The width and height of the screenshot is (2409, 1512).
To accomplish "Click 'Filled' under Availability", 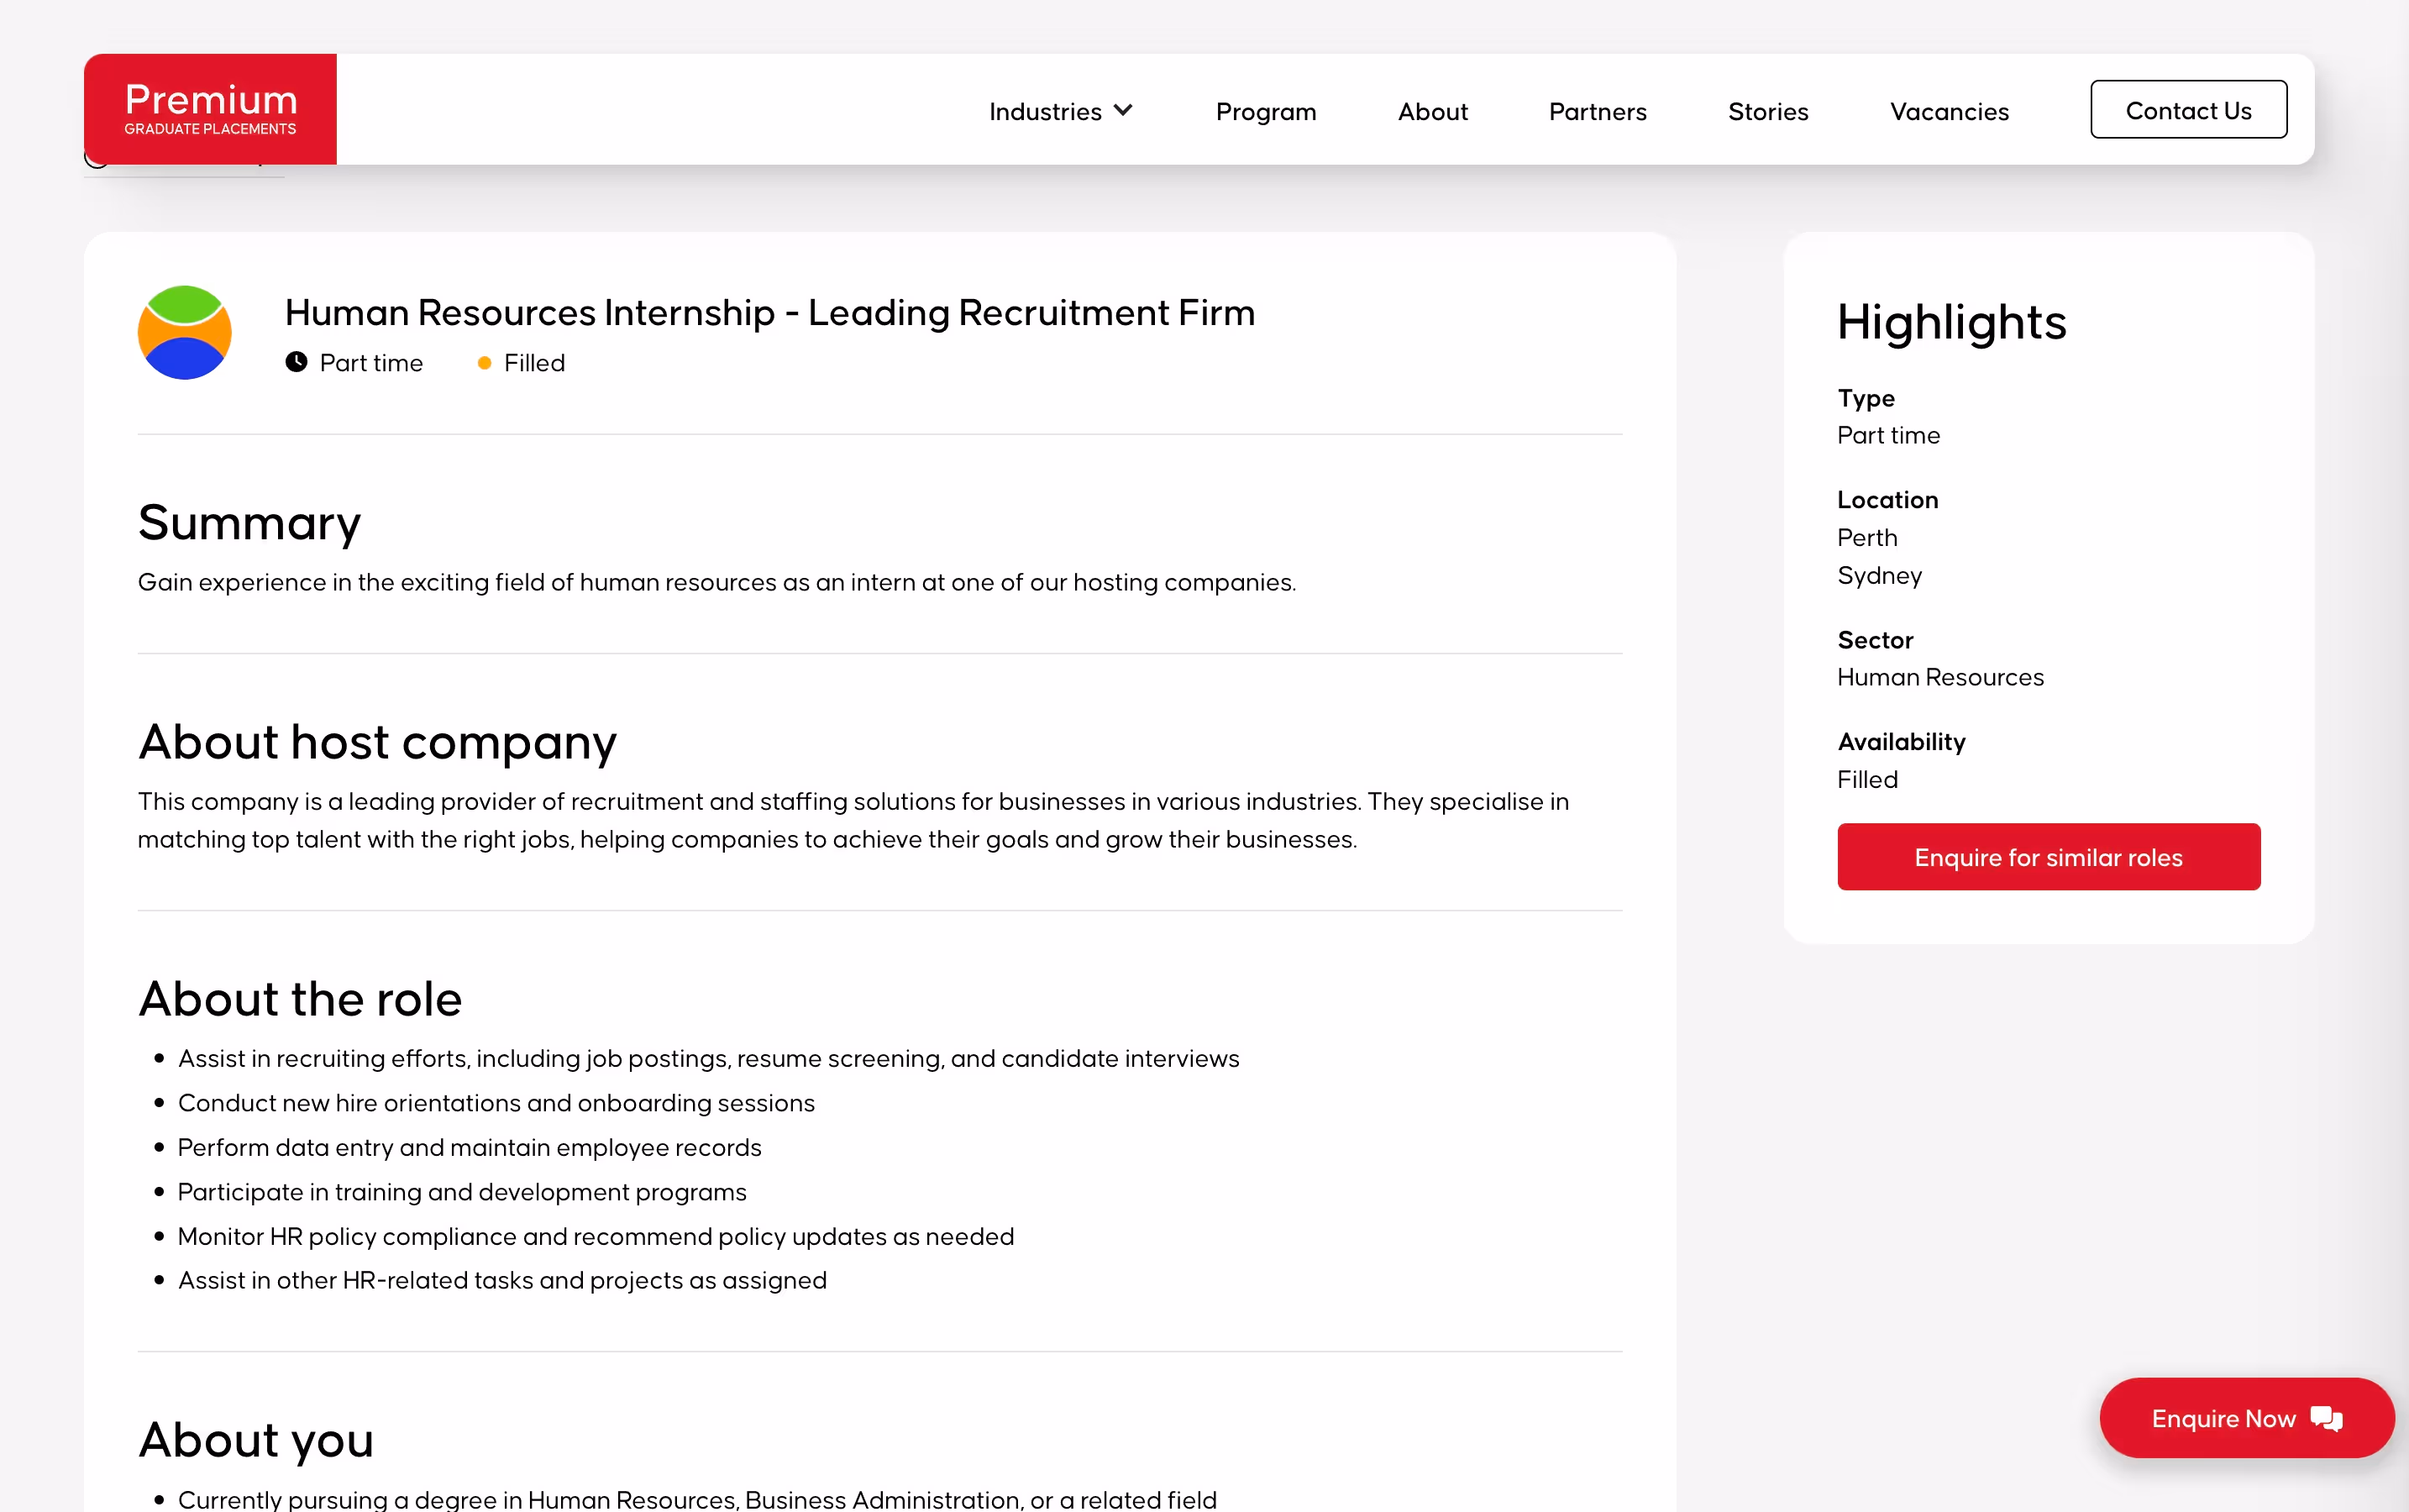I will pyautogui.click(x=1867, y=779).
